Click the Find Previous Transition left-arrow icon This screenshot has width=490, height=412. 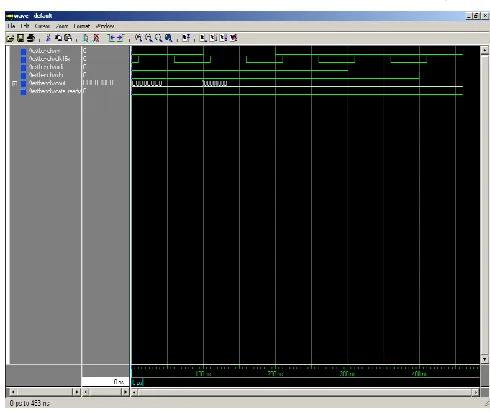click(x=111, y=38)
